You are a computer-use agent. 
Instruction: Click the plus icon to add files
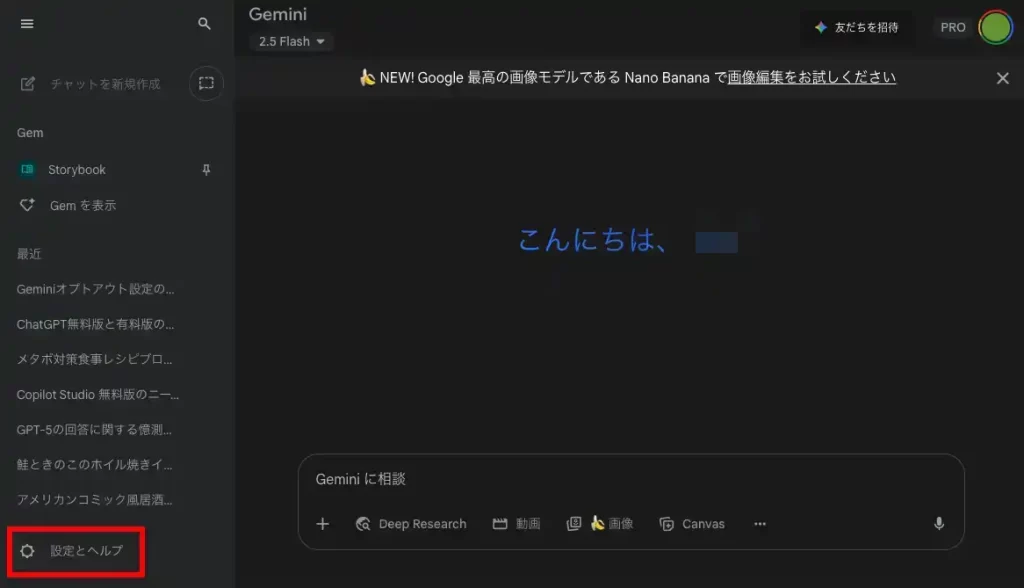(323, 524)
